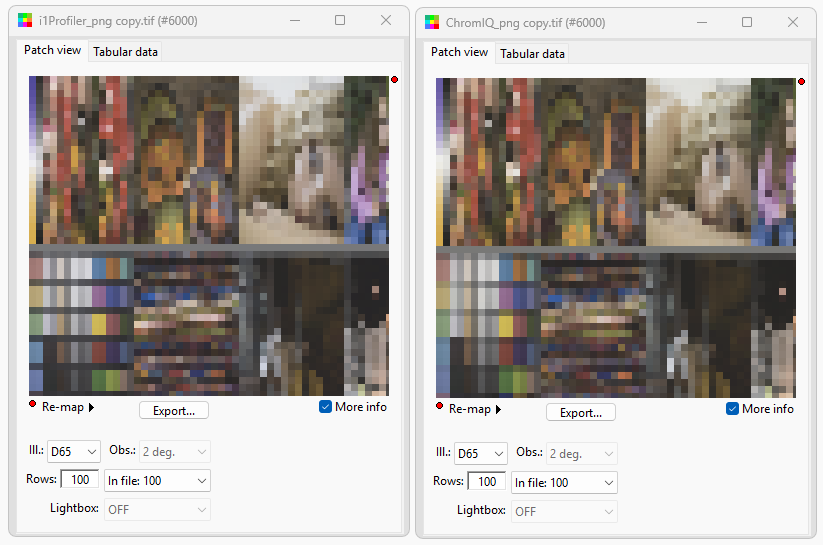The width and height of the screenshot is (823, 545).
Task: Click the patch image in i1Profiler window
Action: tap(209, 236)
